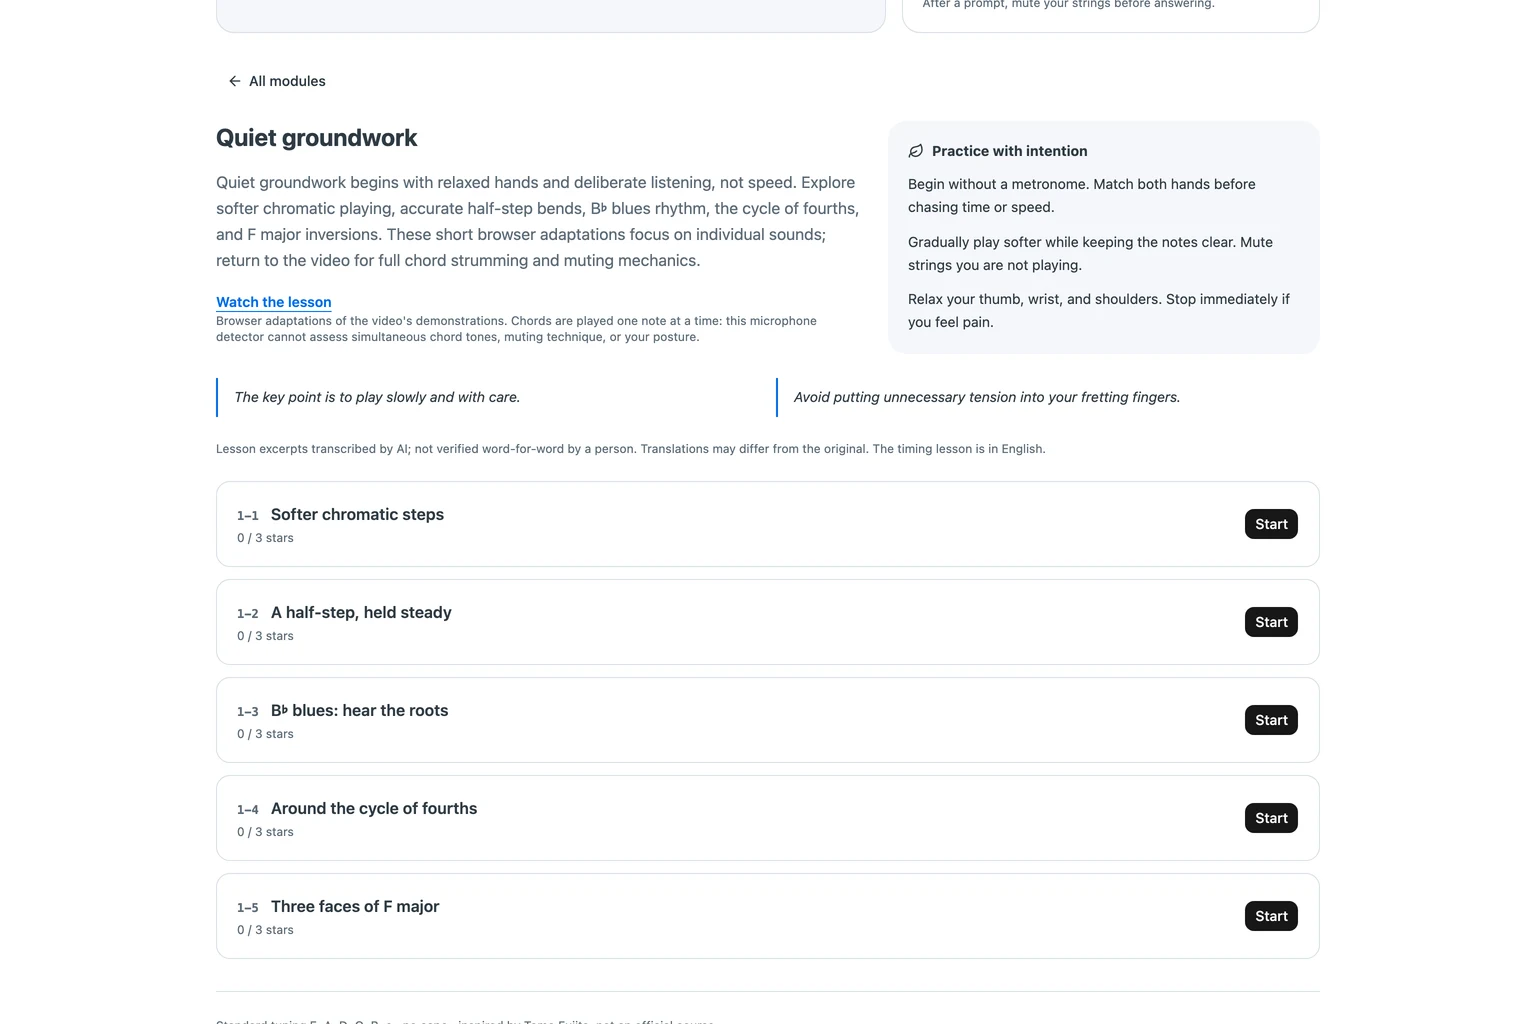Start the Around the cycle of fourths exercise

(1271, 818)
